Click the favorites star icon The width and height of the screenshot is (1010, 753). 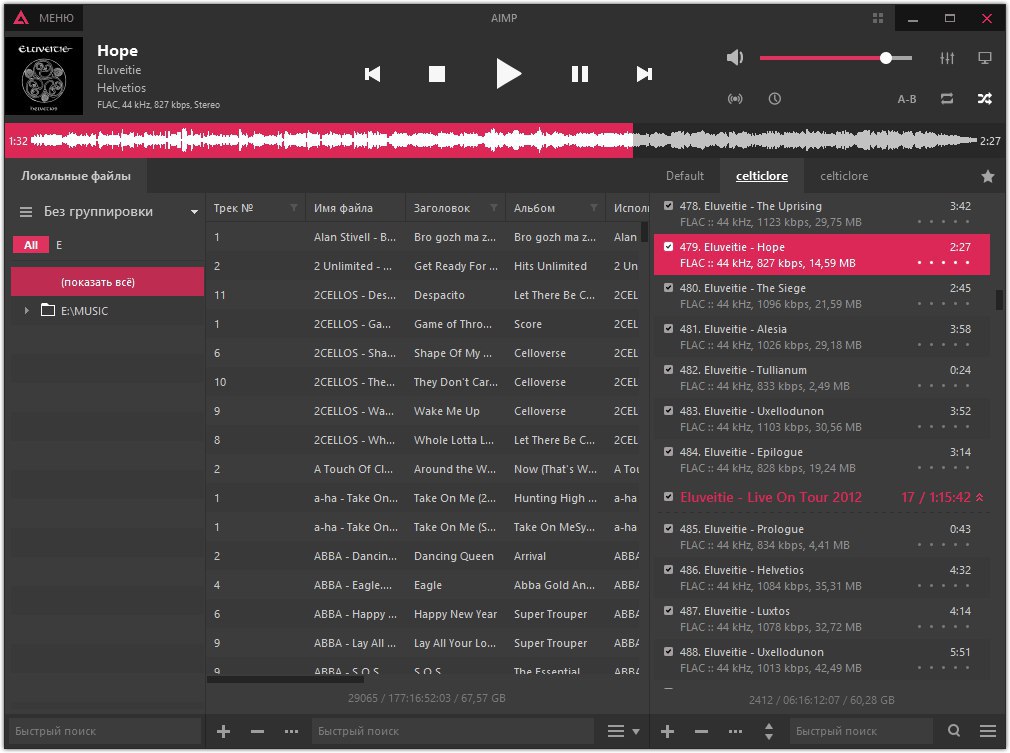pyautogui.click(x=988, y=176)
